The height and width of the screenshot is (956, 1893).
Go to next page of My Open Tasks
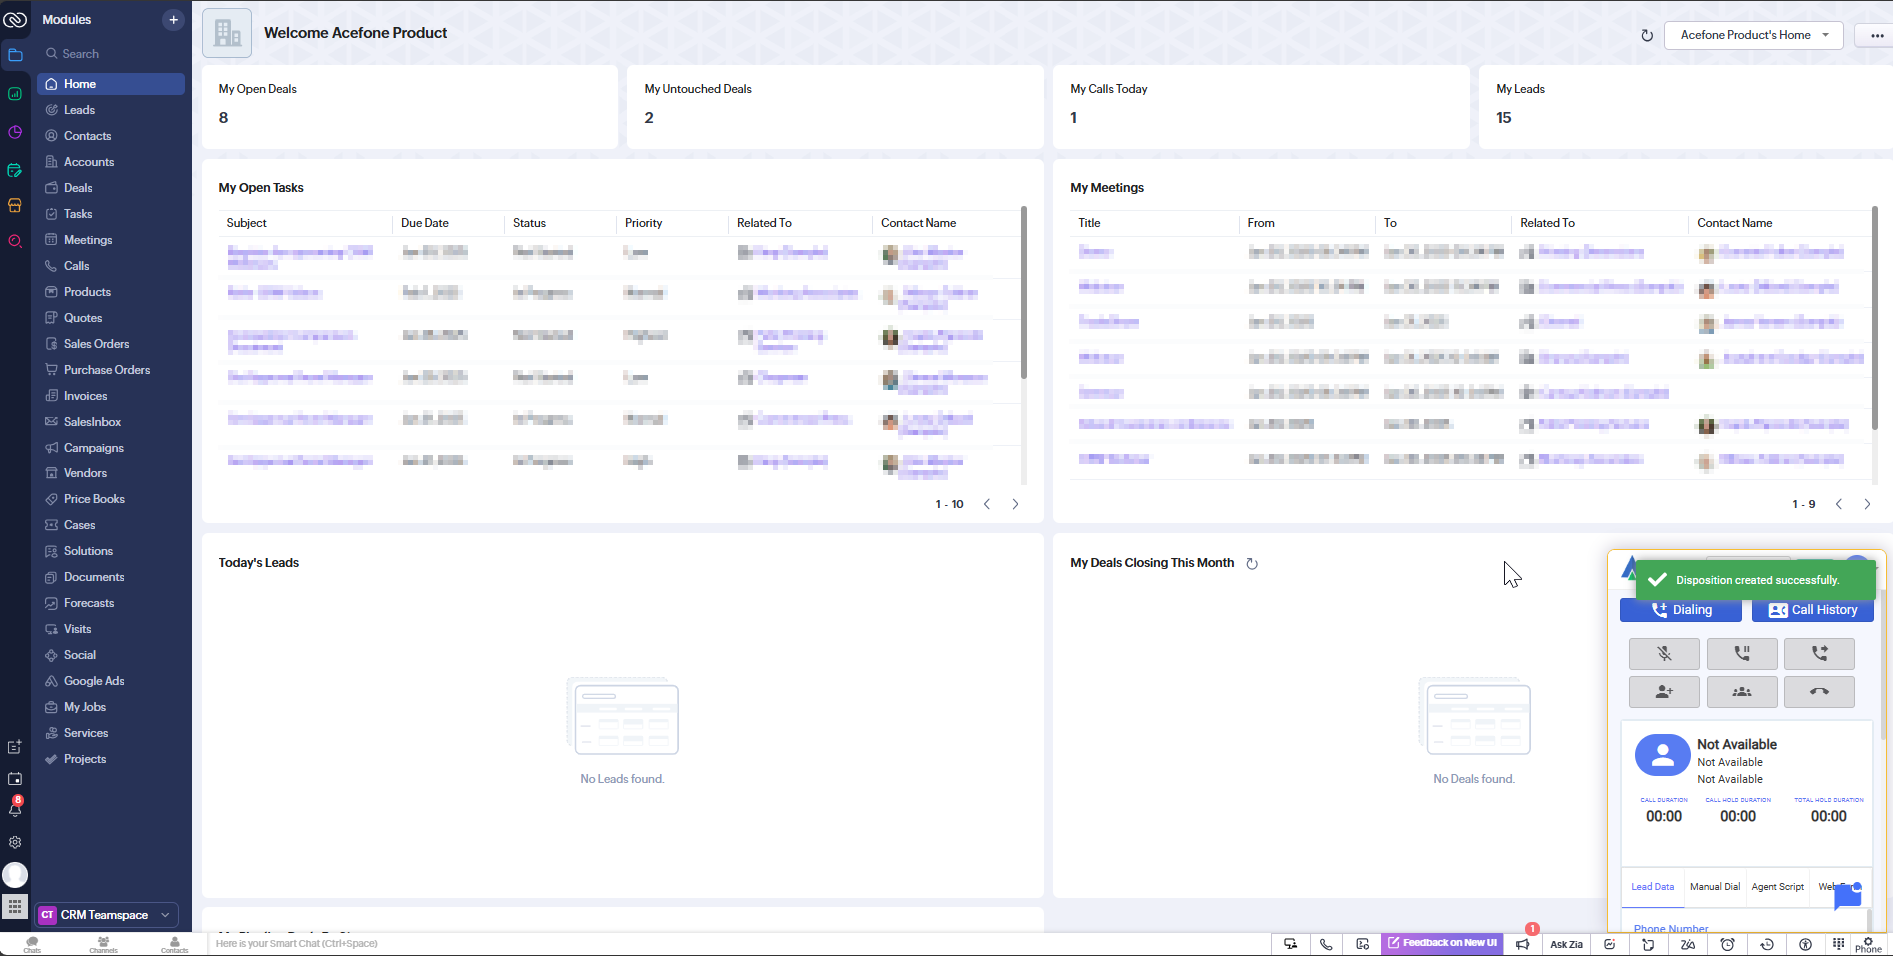pos(1015,504)
